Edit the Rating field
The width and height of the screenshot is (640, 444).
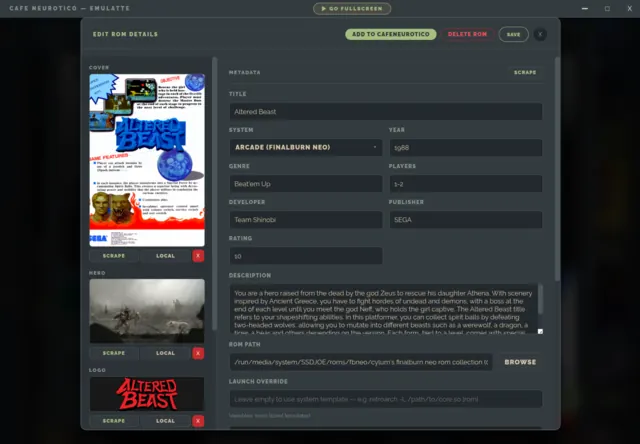(x=306, y=256)
